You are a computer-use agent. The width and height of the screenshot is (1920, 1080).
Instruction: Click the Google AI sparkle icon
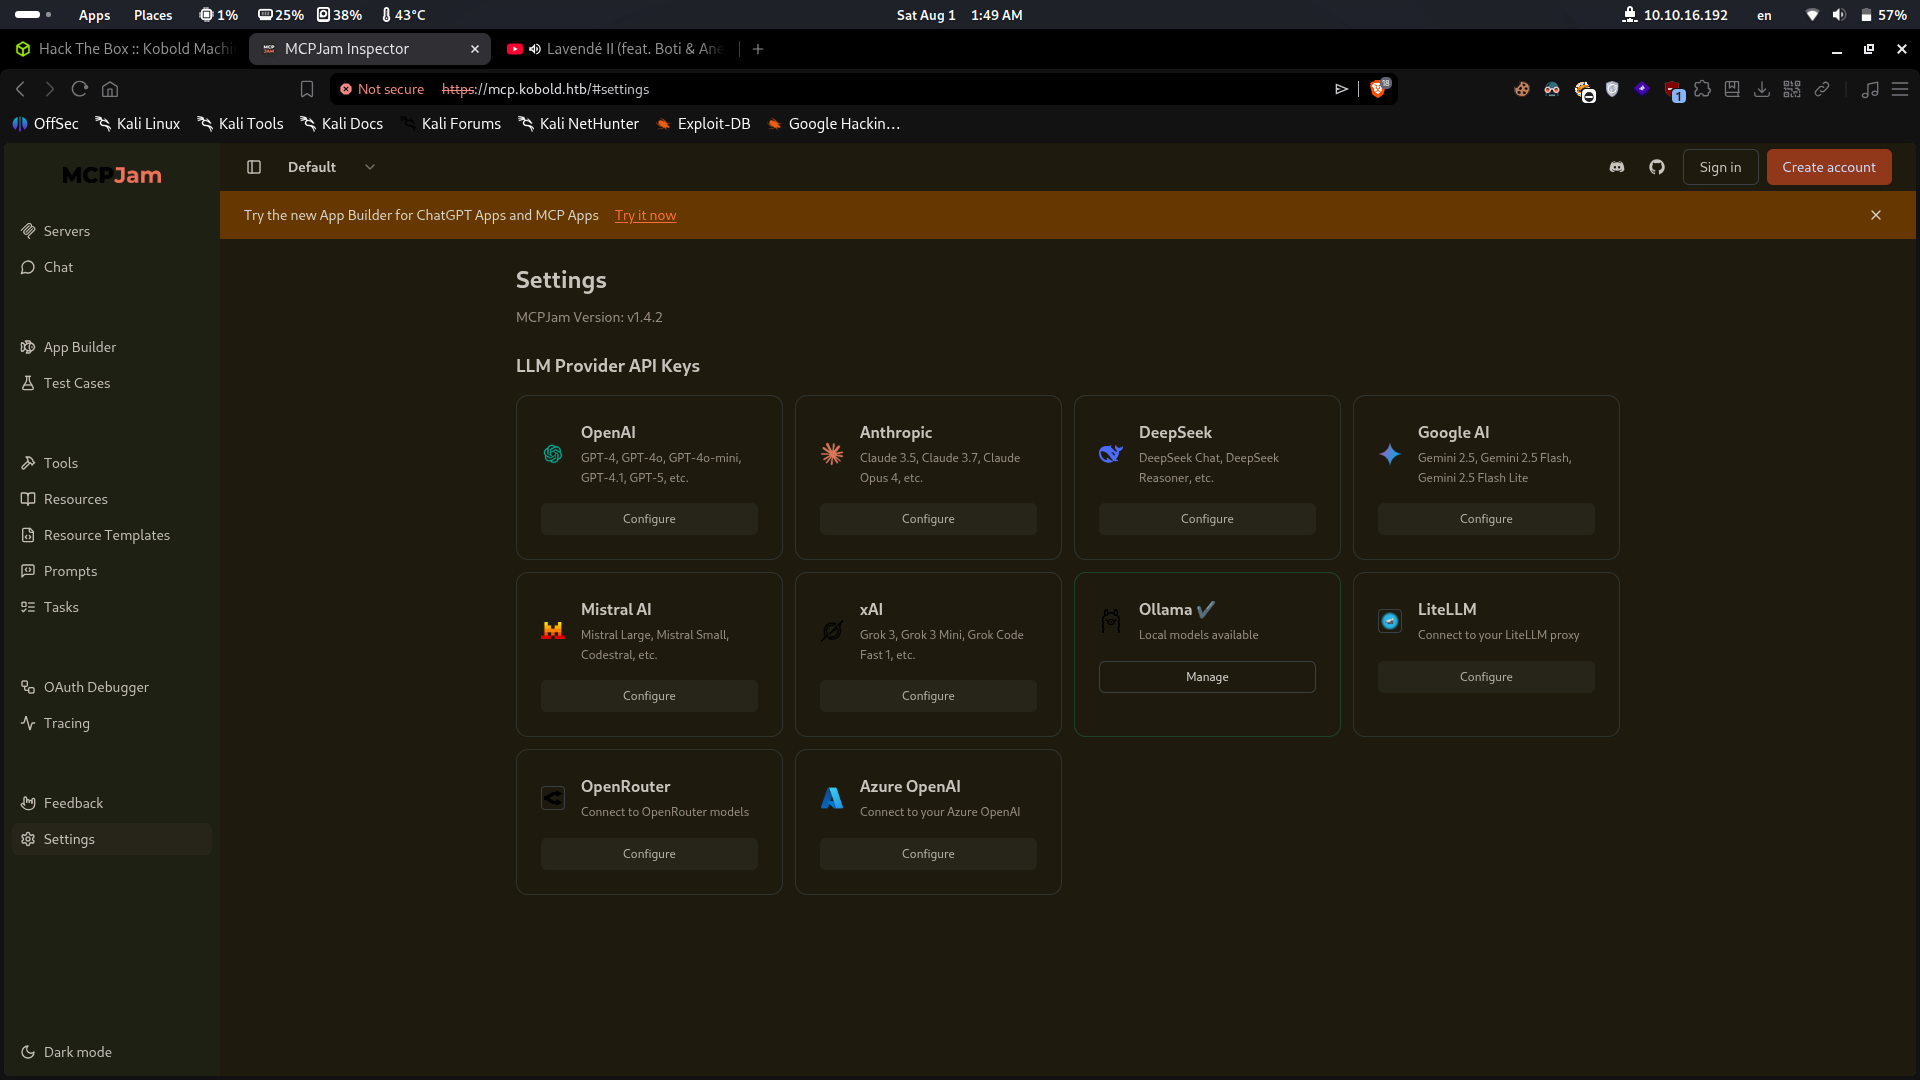coord(1390,454)
